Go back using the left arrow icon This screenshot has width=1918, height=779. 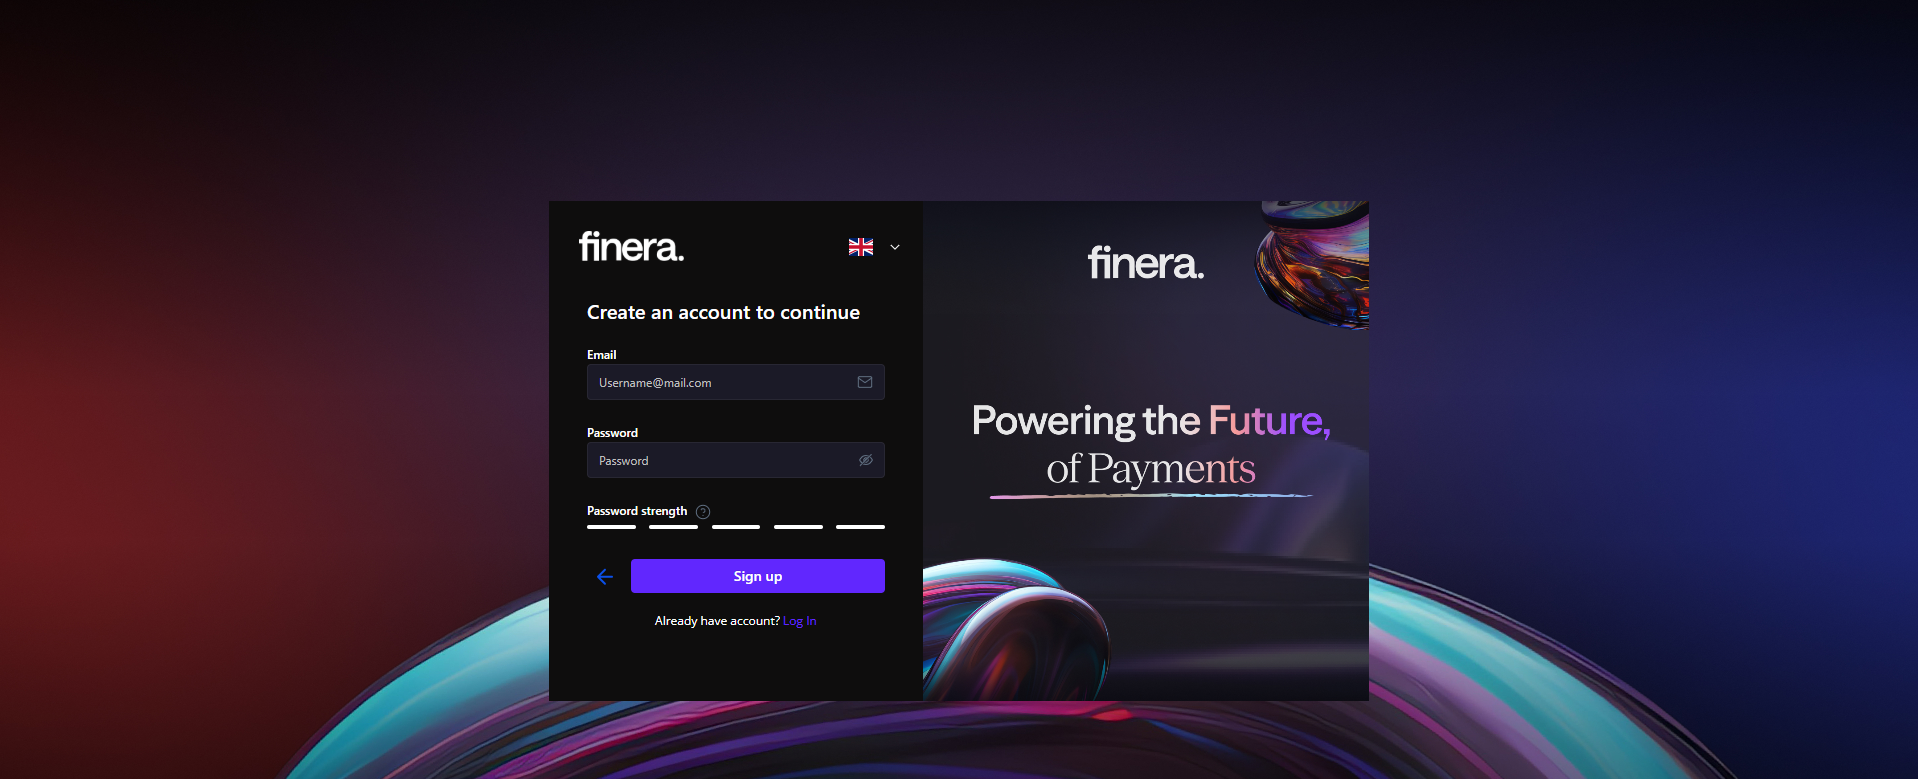[x=605, y=577]
